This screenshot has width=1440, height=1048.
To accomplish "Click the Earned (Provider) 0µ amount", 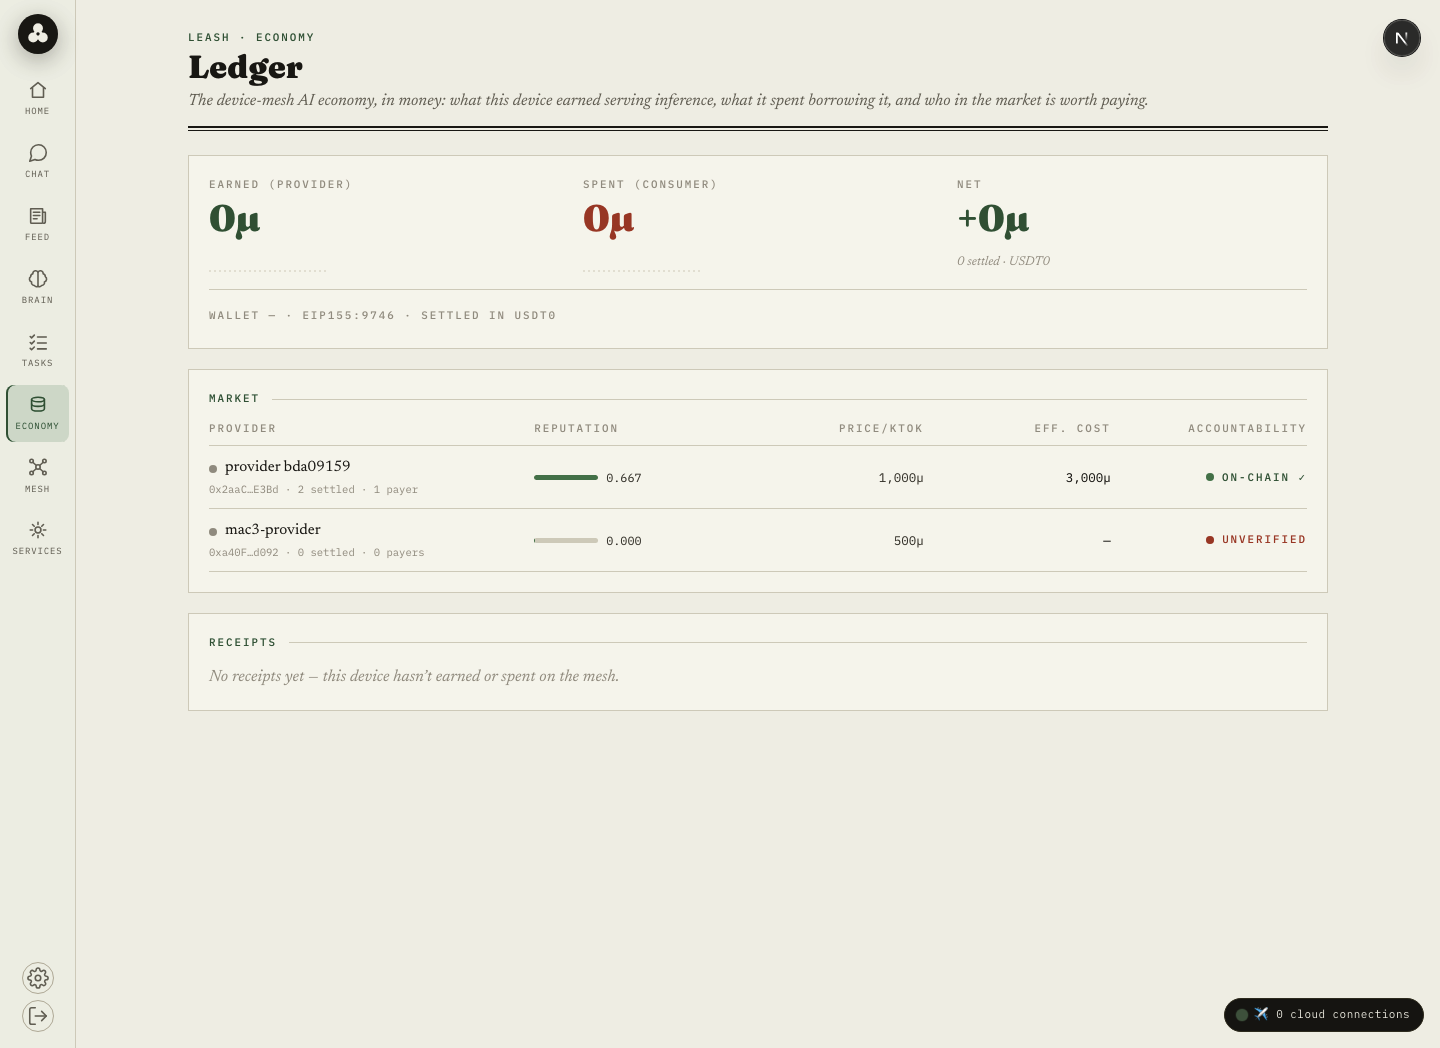I will (x=235, y=219).
